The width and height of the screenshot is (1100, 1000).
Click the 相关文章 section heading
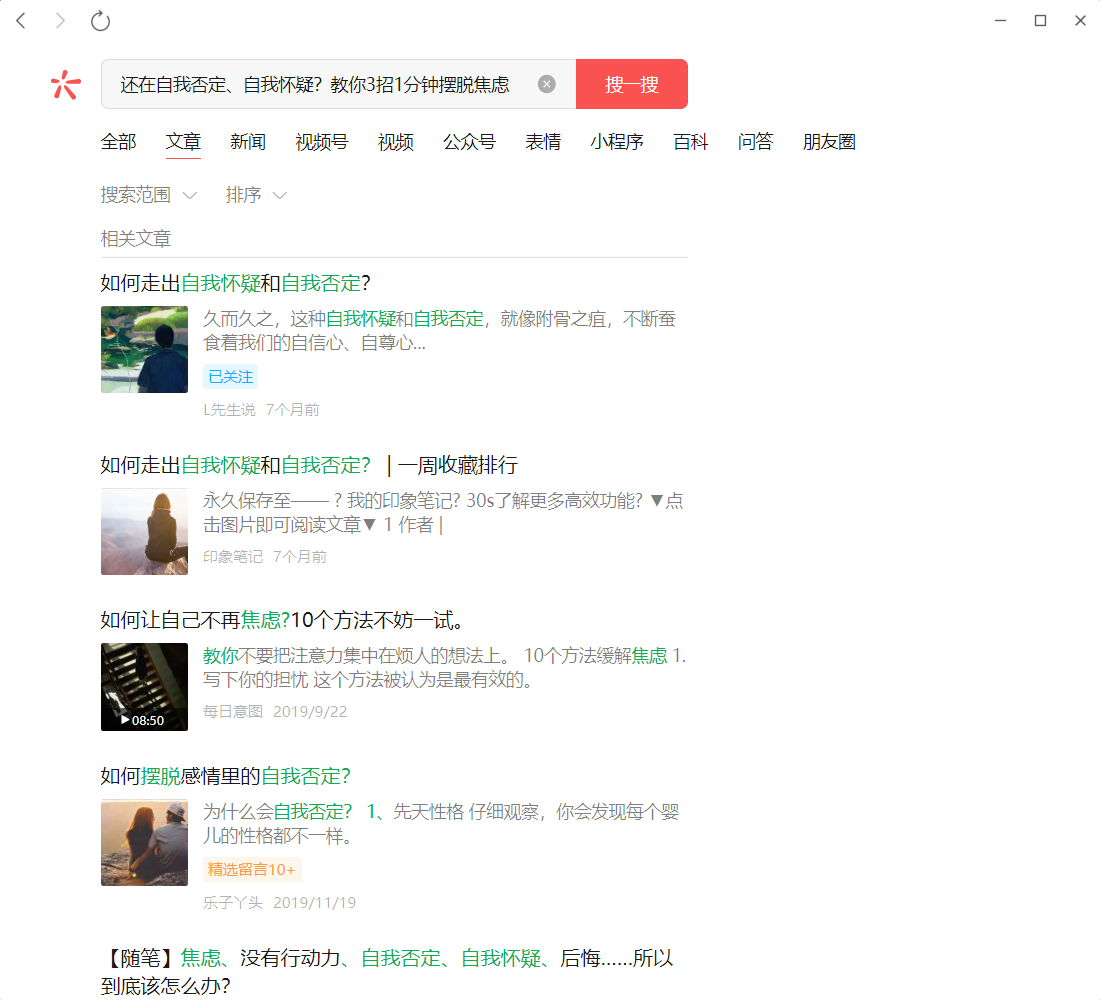coord(136,239)
